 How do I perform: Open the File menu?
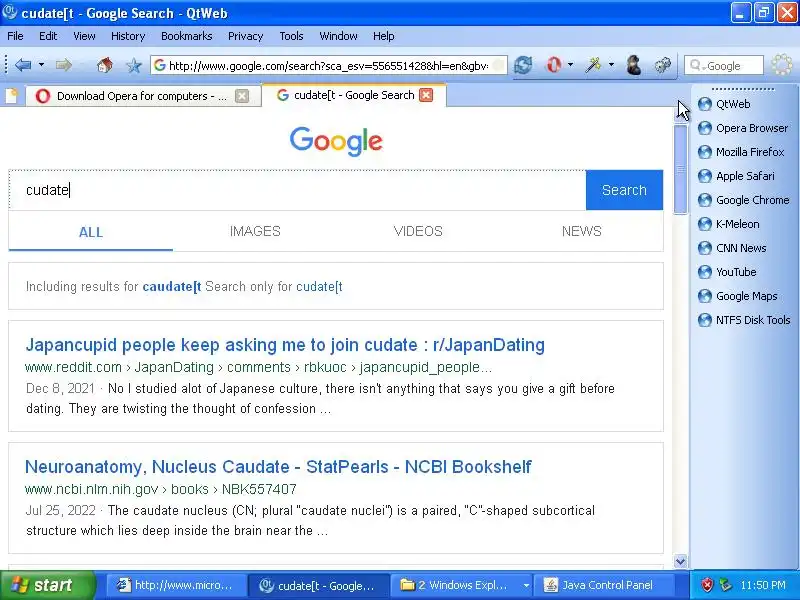click(x=15, y=36)
